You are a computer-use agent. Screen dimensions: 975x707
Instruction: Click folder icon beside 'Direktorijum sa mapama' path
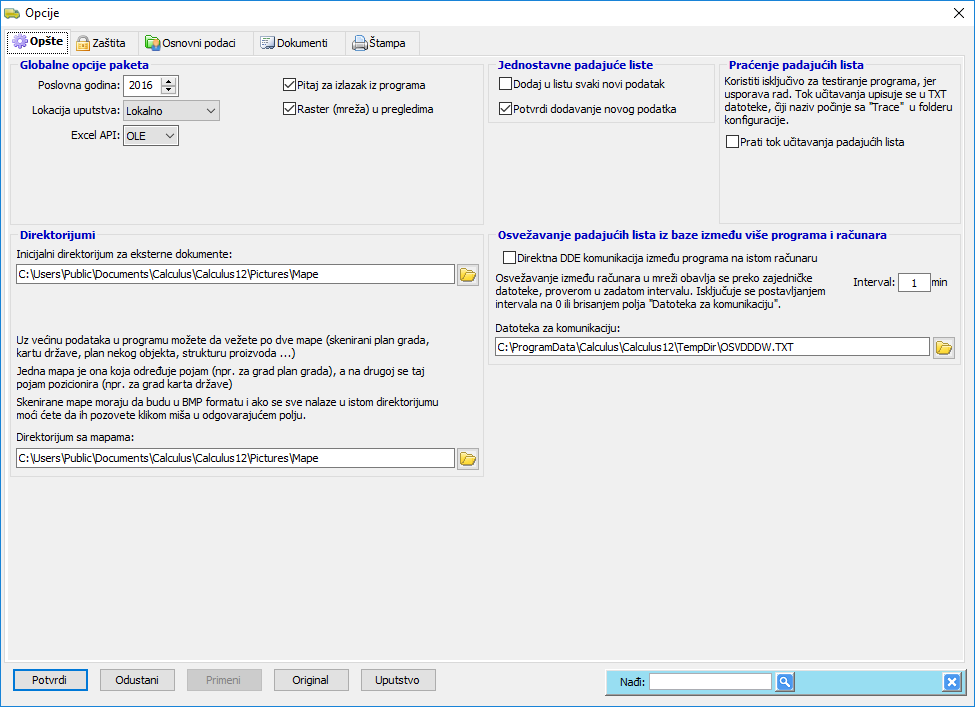[468, 458]
